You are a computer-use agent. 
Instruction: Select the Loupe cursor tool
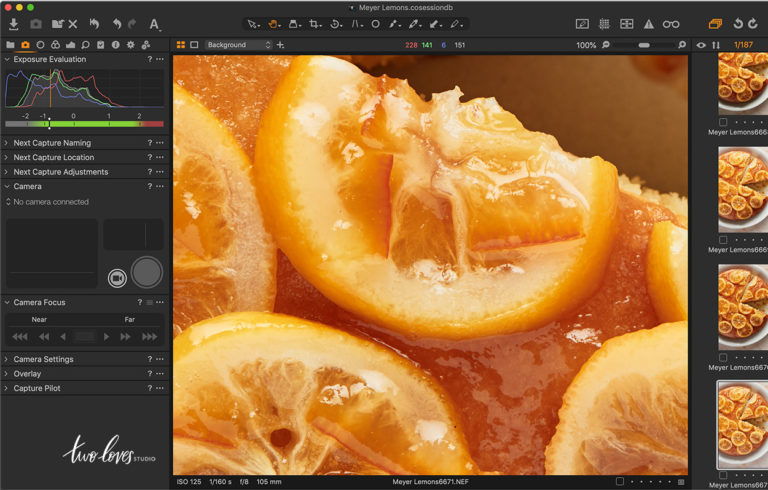[294, 24]
